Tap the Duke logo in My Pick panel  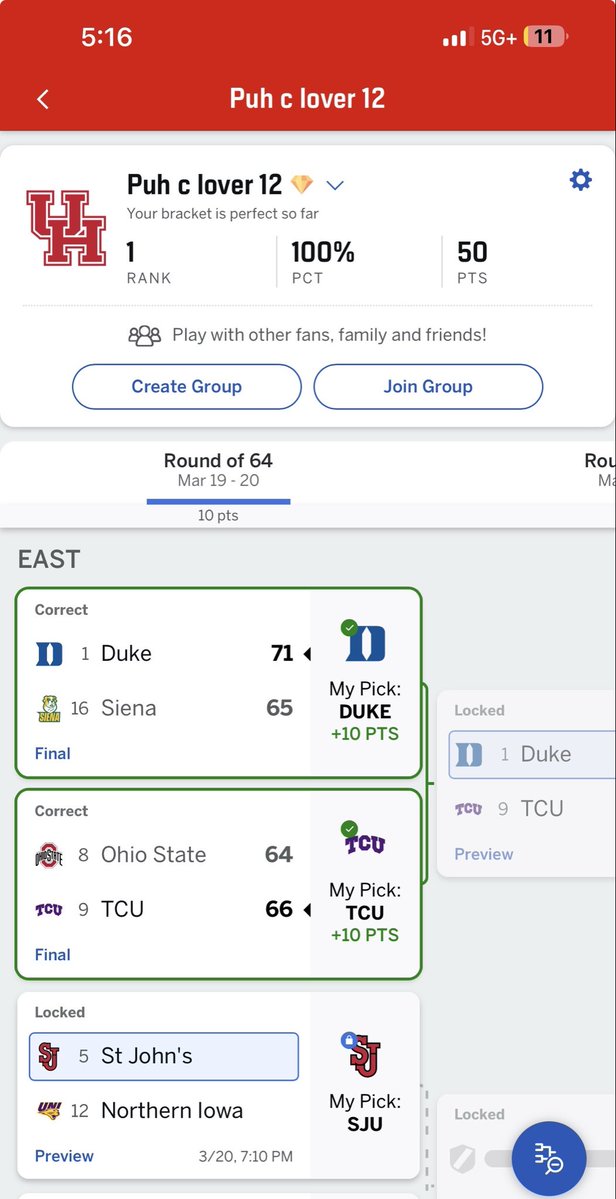click(x=365, y=642)
